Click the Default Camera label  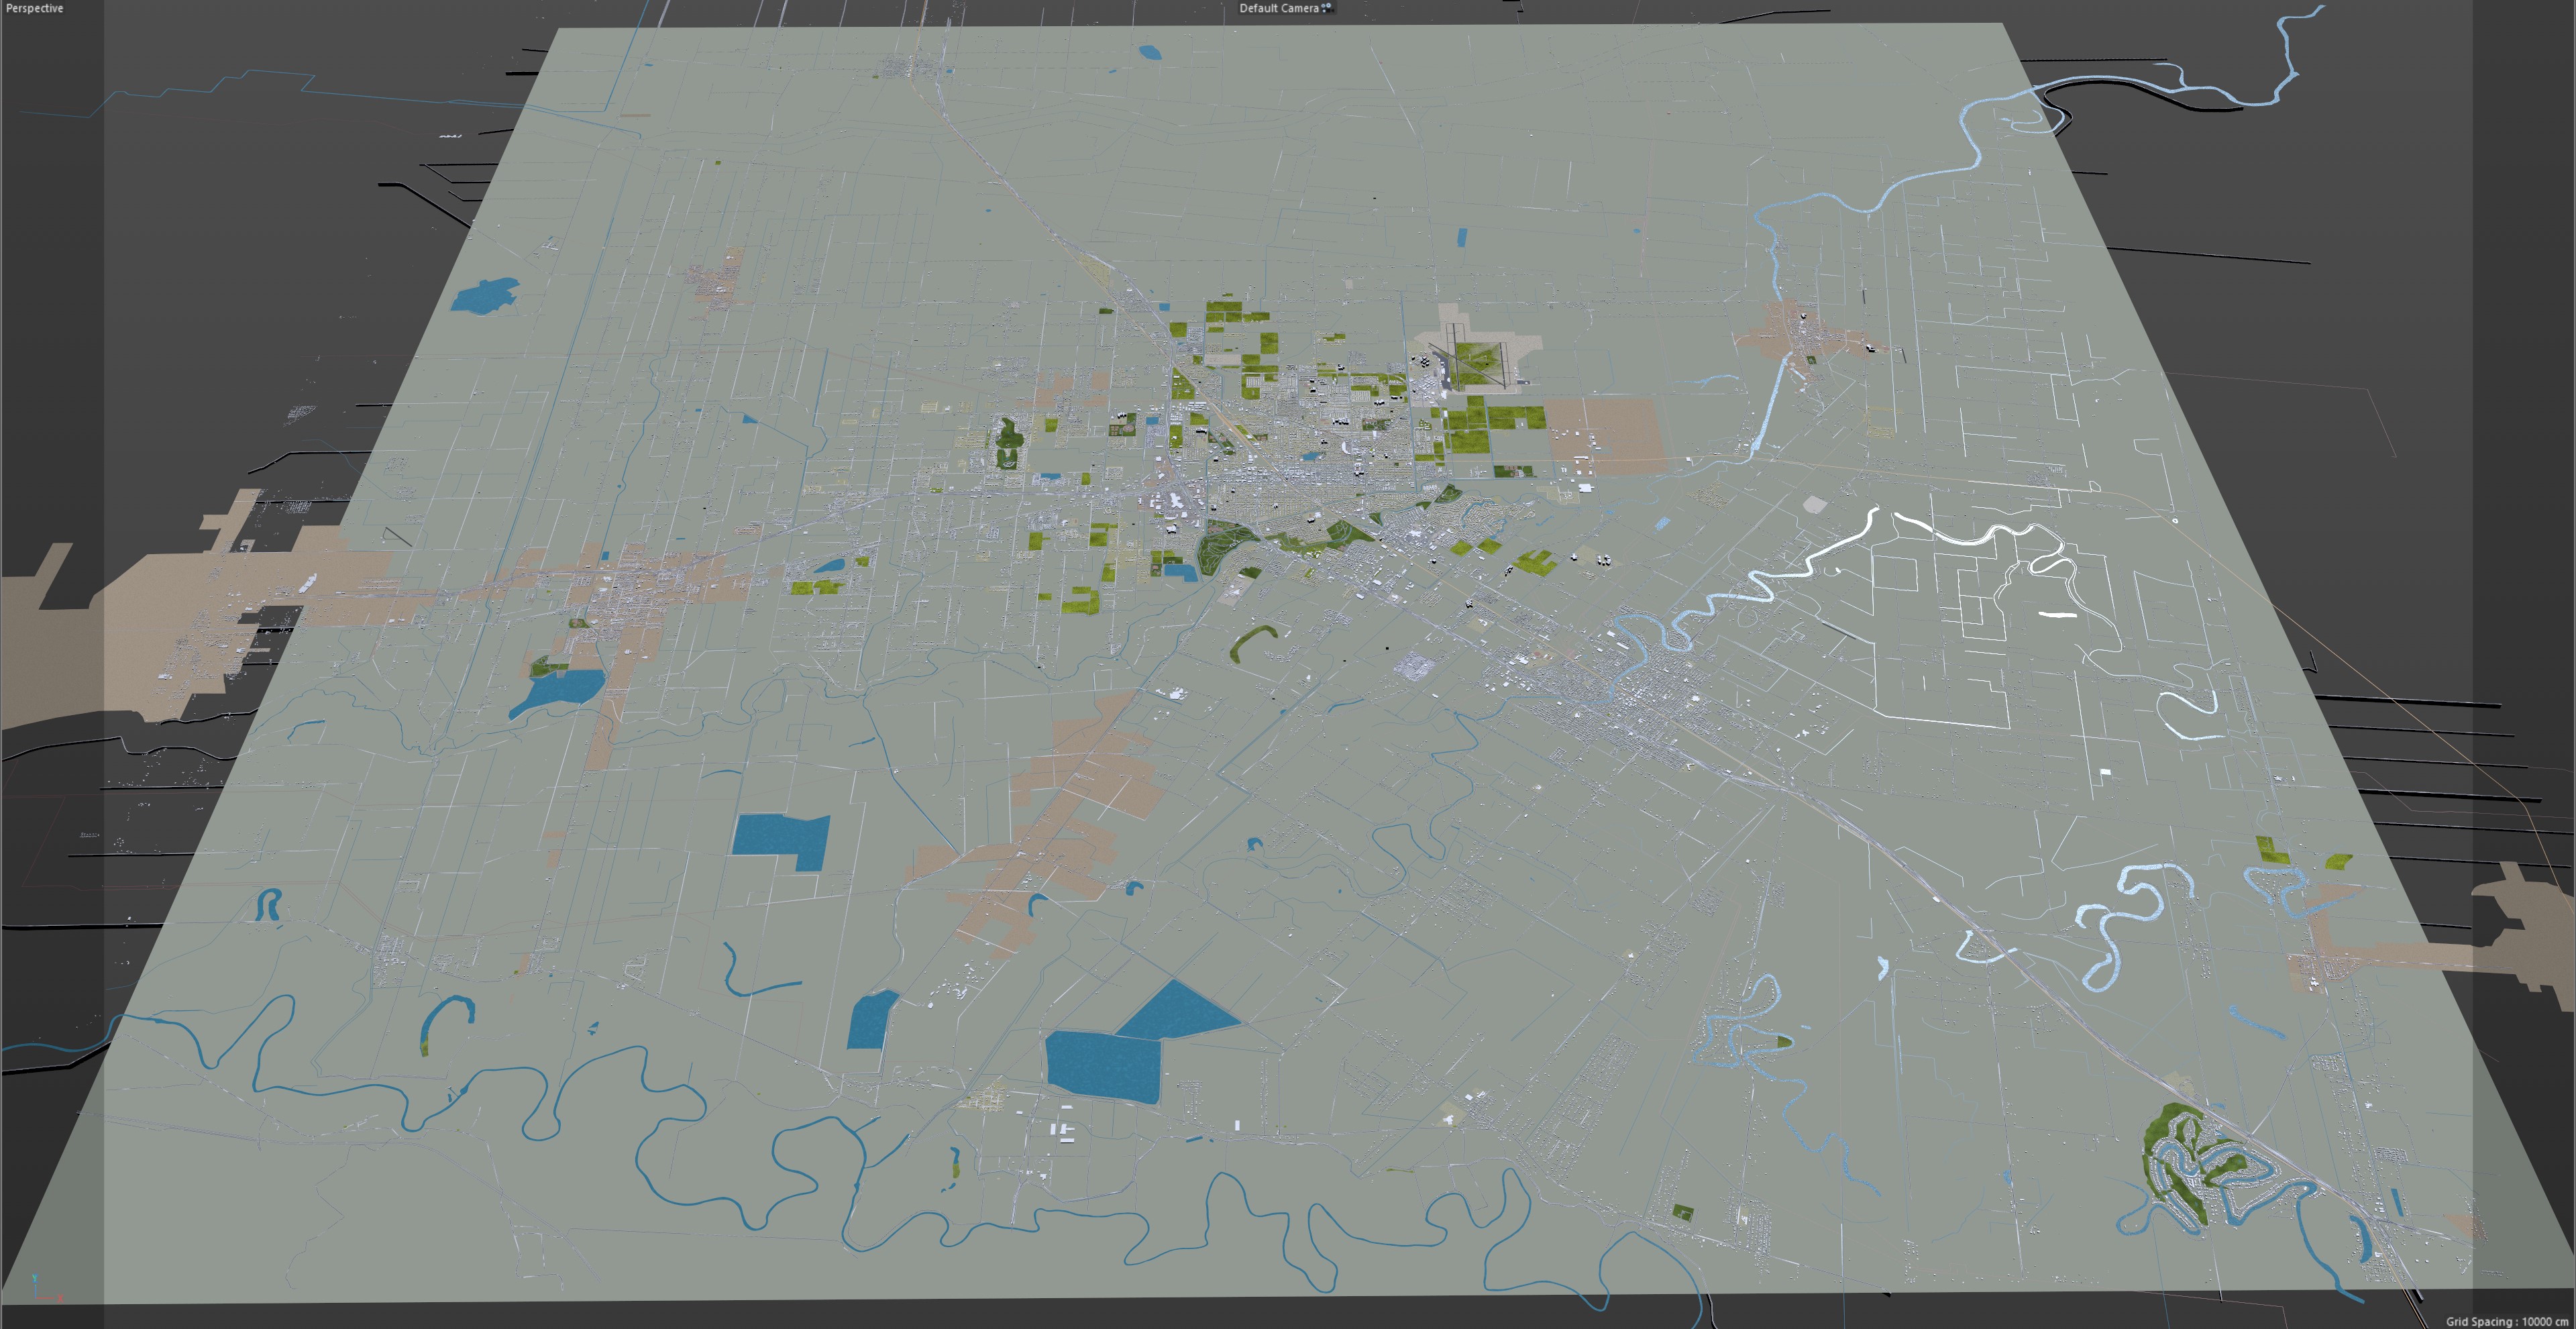pyautogui.click(x=1278, y=8)
